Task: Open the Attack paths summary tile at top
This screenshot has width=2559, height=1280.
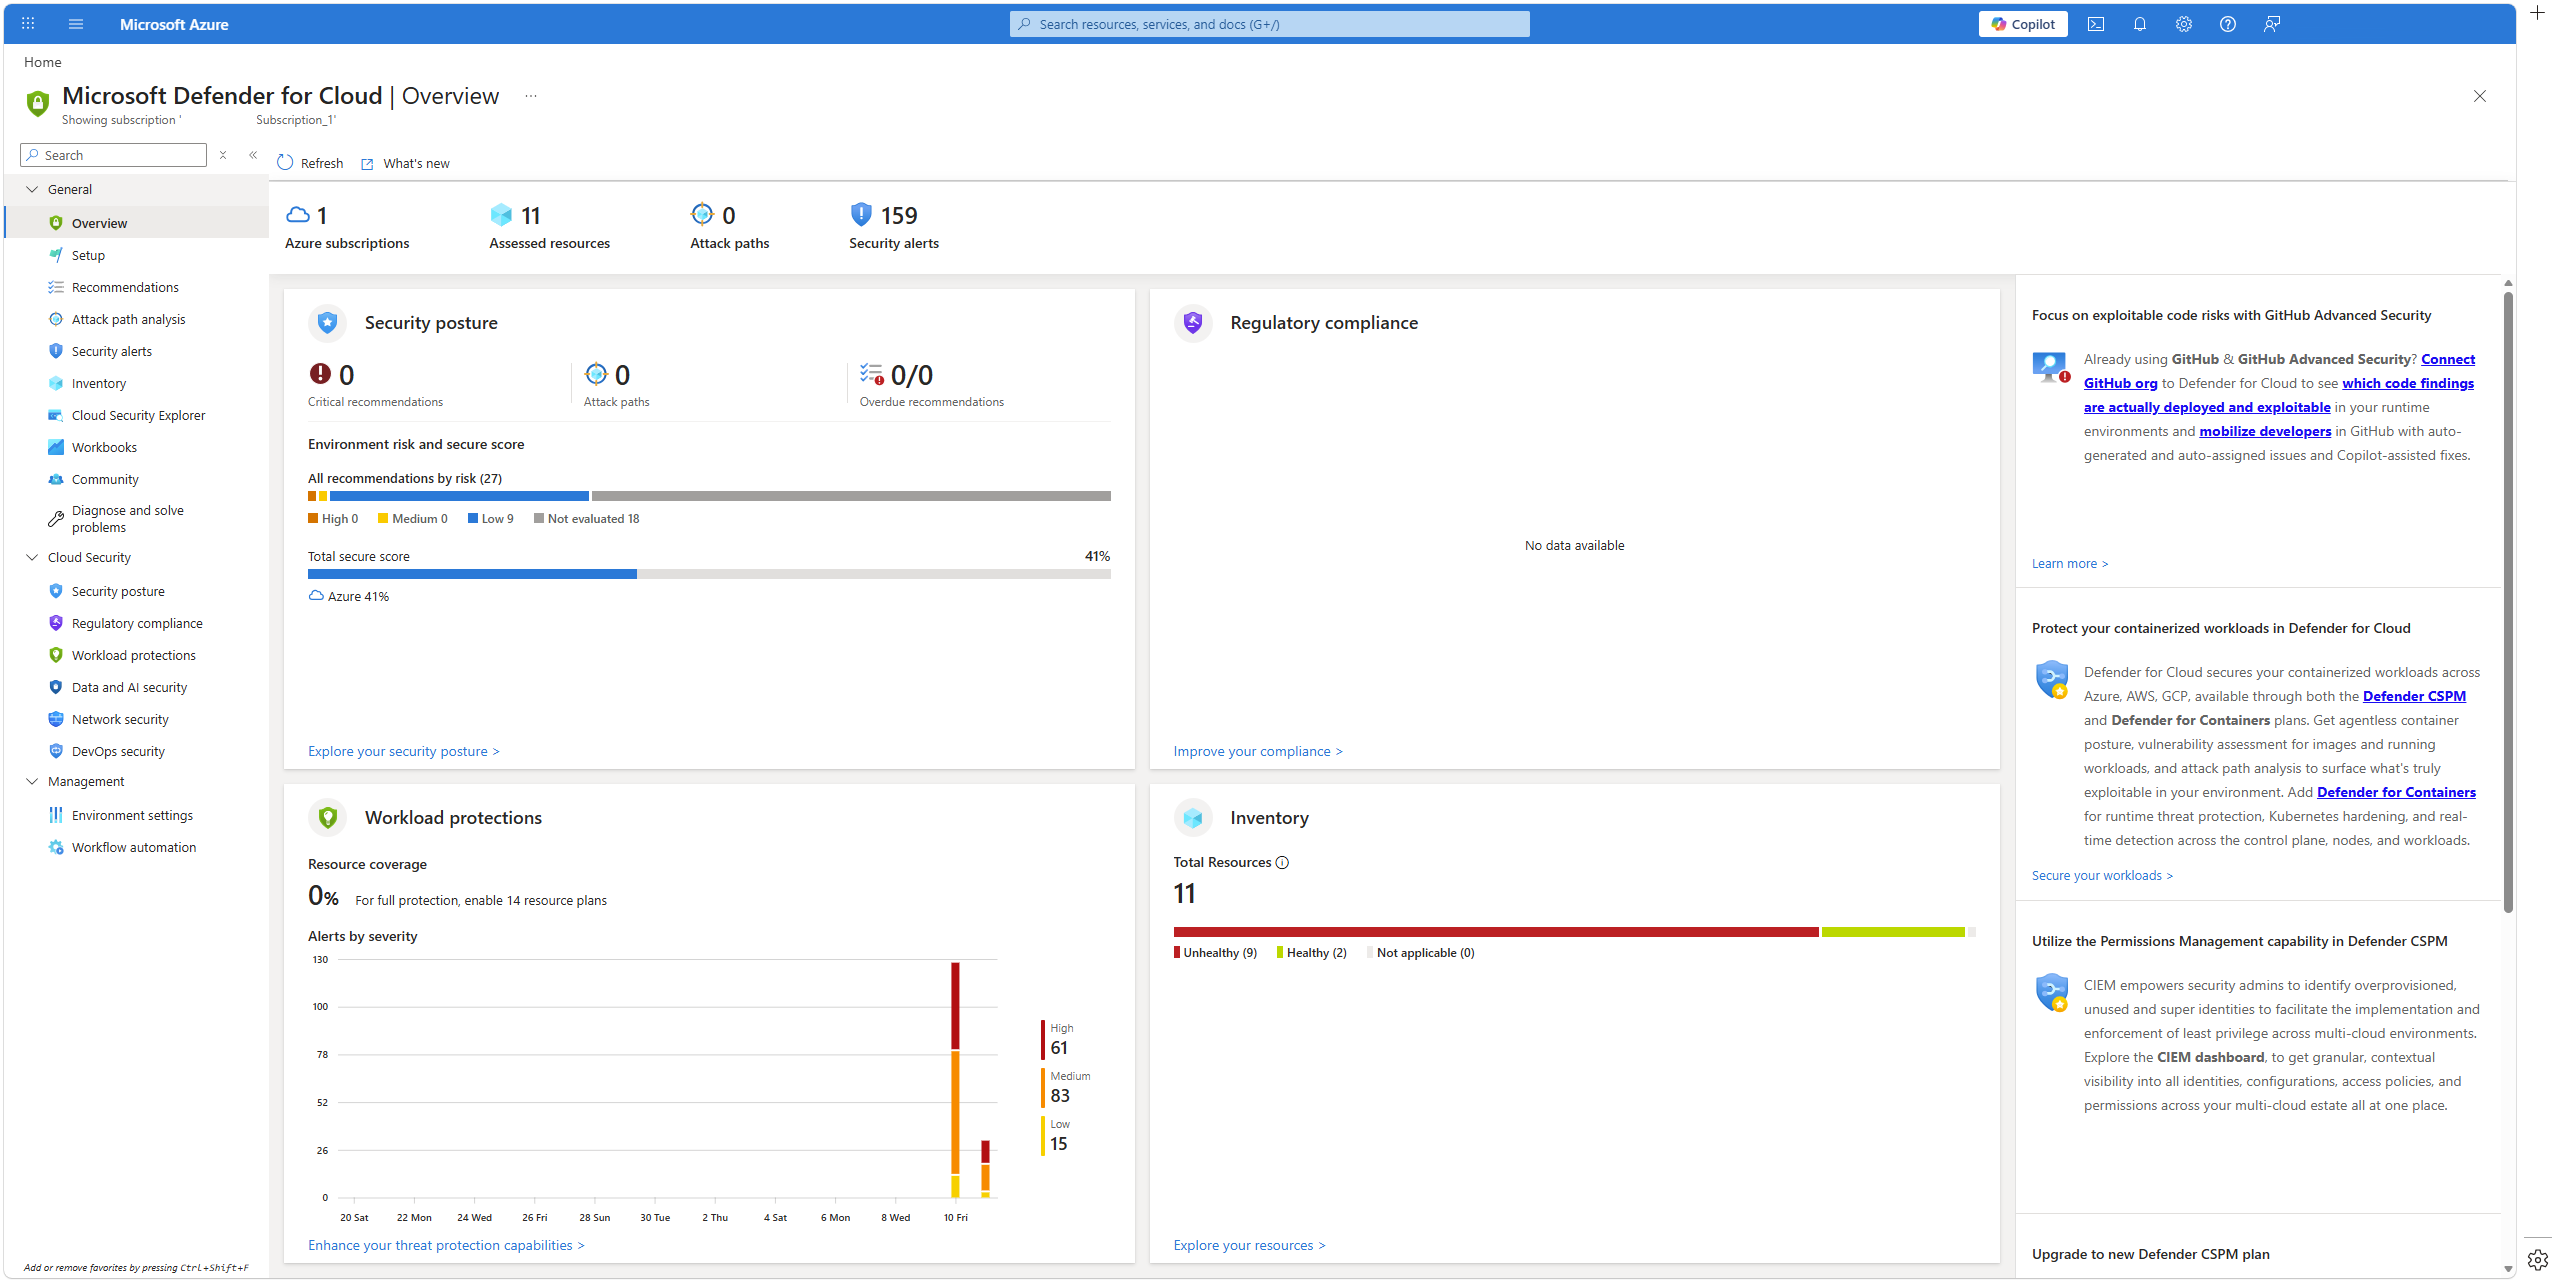Action: point(729,227)
